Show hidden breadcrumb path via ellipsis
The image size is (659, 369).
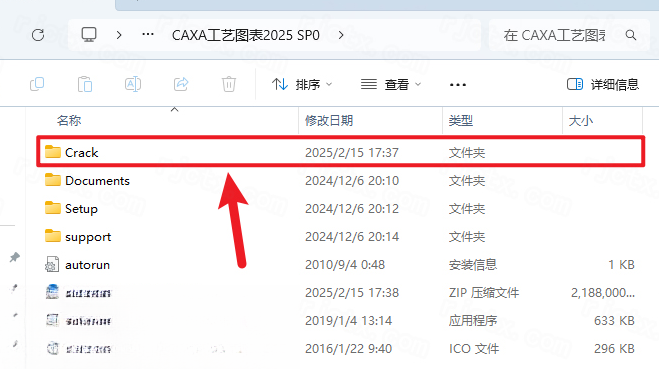[x=148, y=34]
